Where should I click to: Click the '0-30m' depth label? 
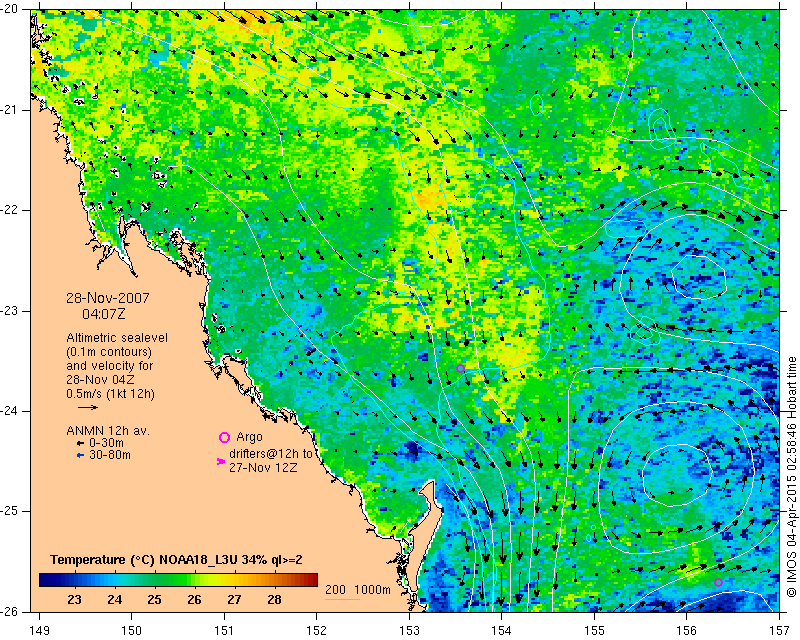click(x=106, y=443)
